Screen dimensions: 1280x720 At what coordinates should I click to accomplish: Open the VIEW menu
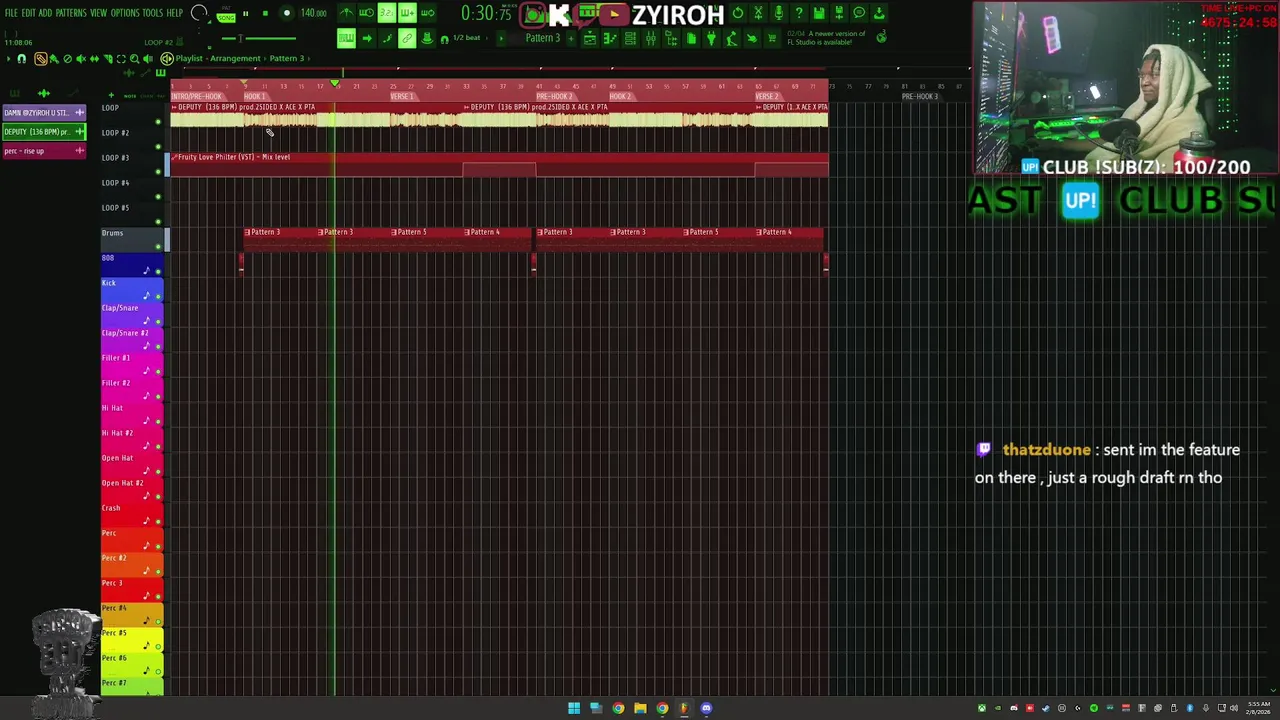point(98,13)
